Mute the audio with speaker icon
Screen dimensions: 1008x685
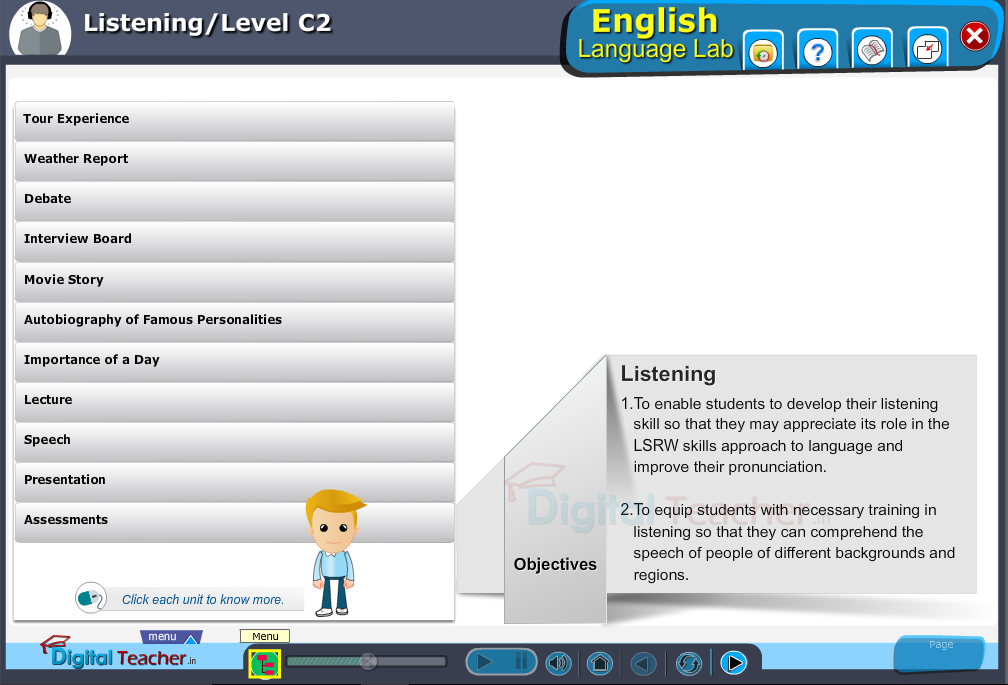558,662
